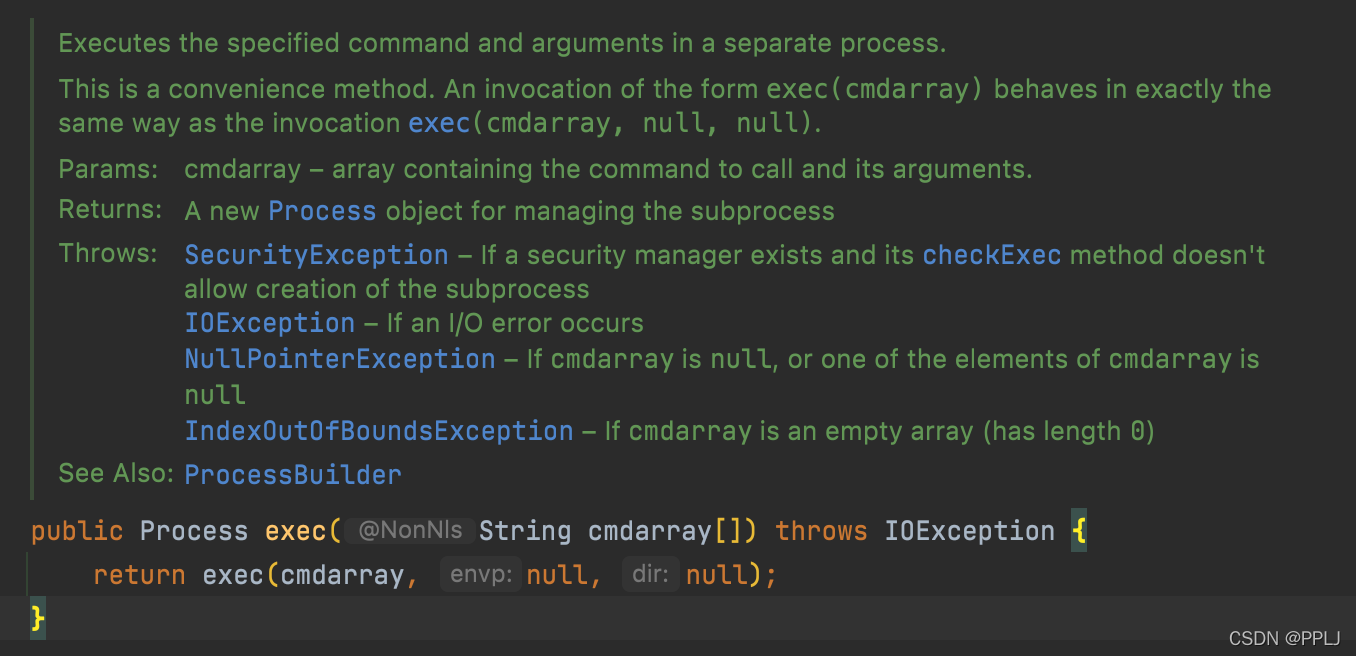Viewport: 1356px width, 656px height.
Task: Open the checkExec method link
Action: pos(992,255)
